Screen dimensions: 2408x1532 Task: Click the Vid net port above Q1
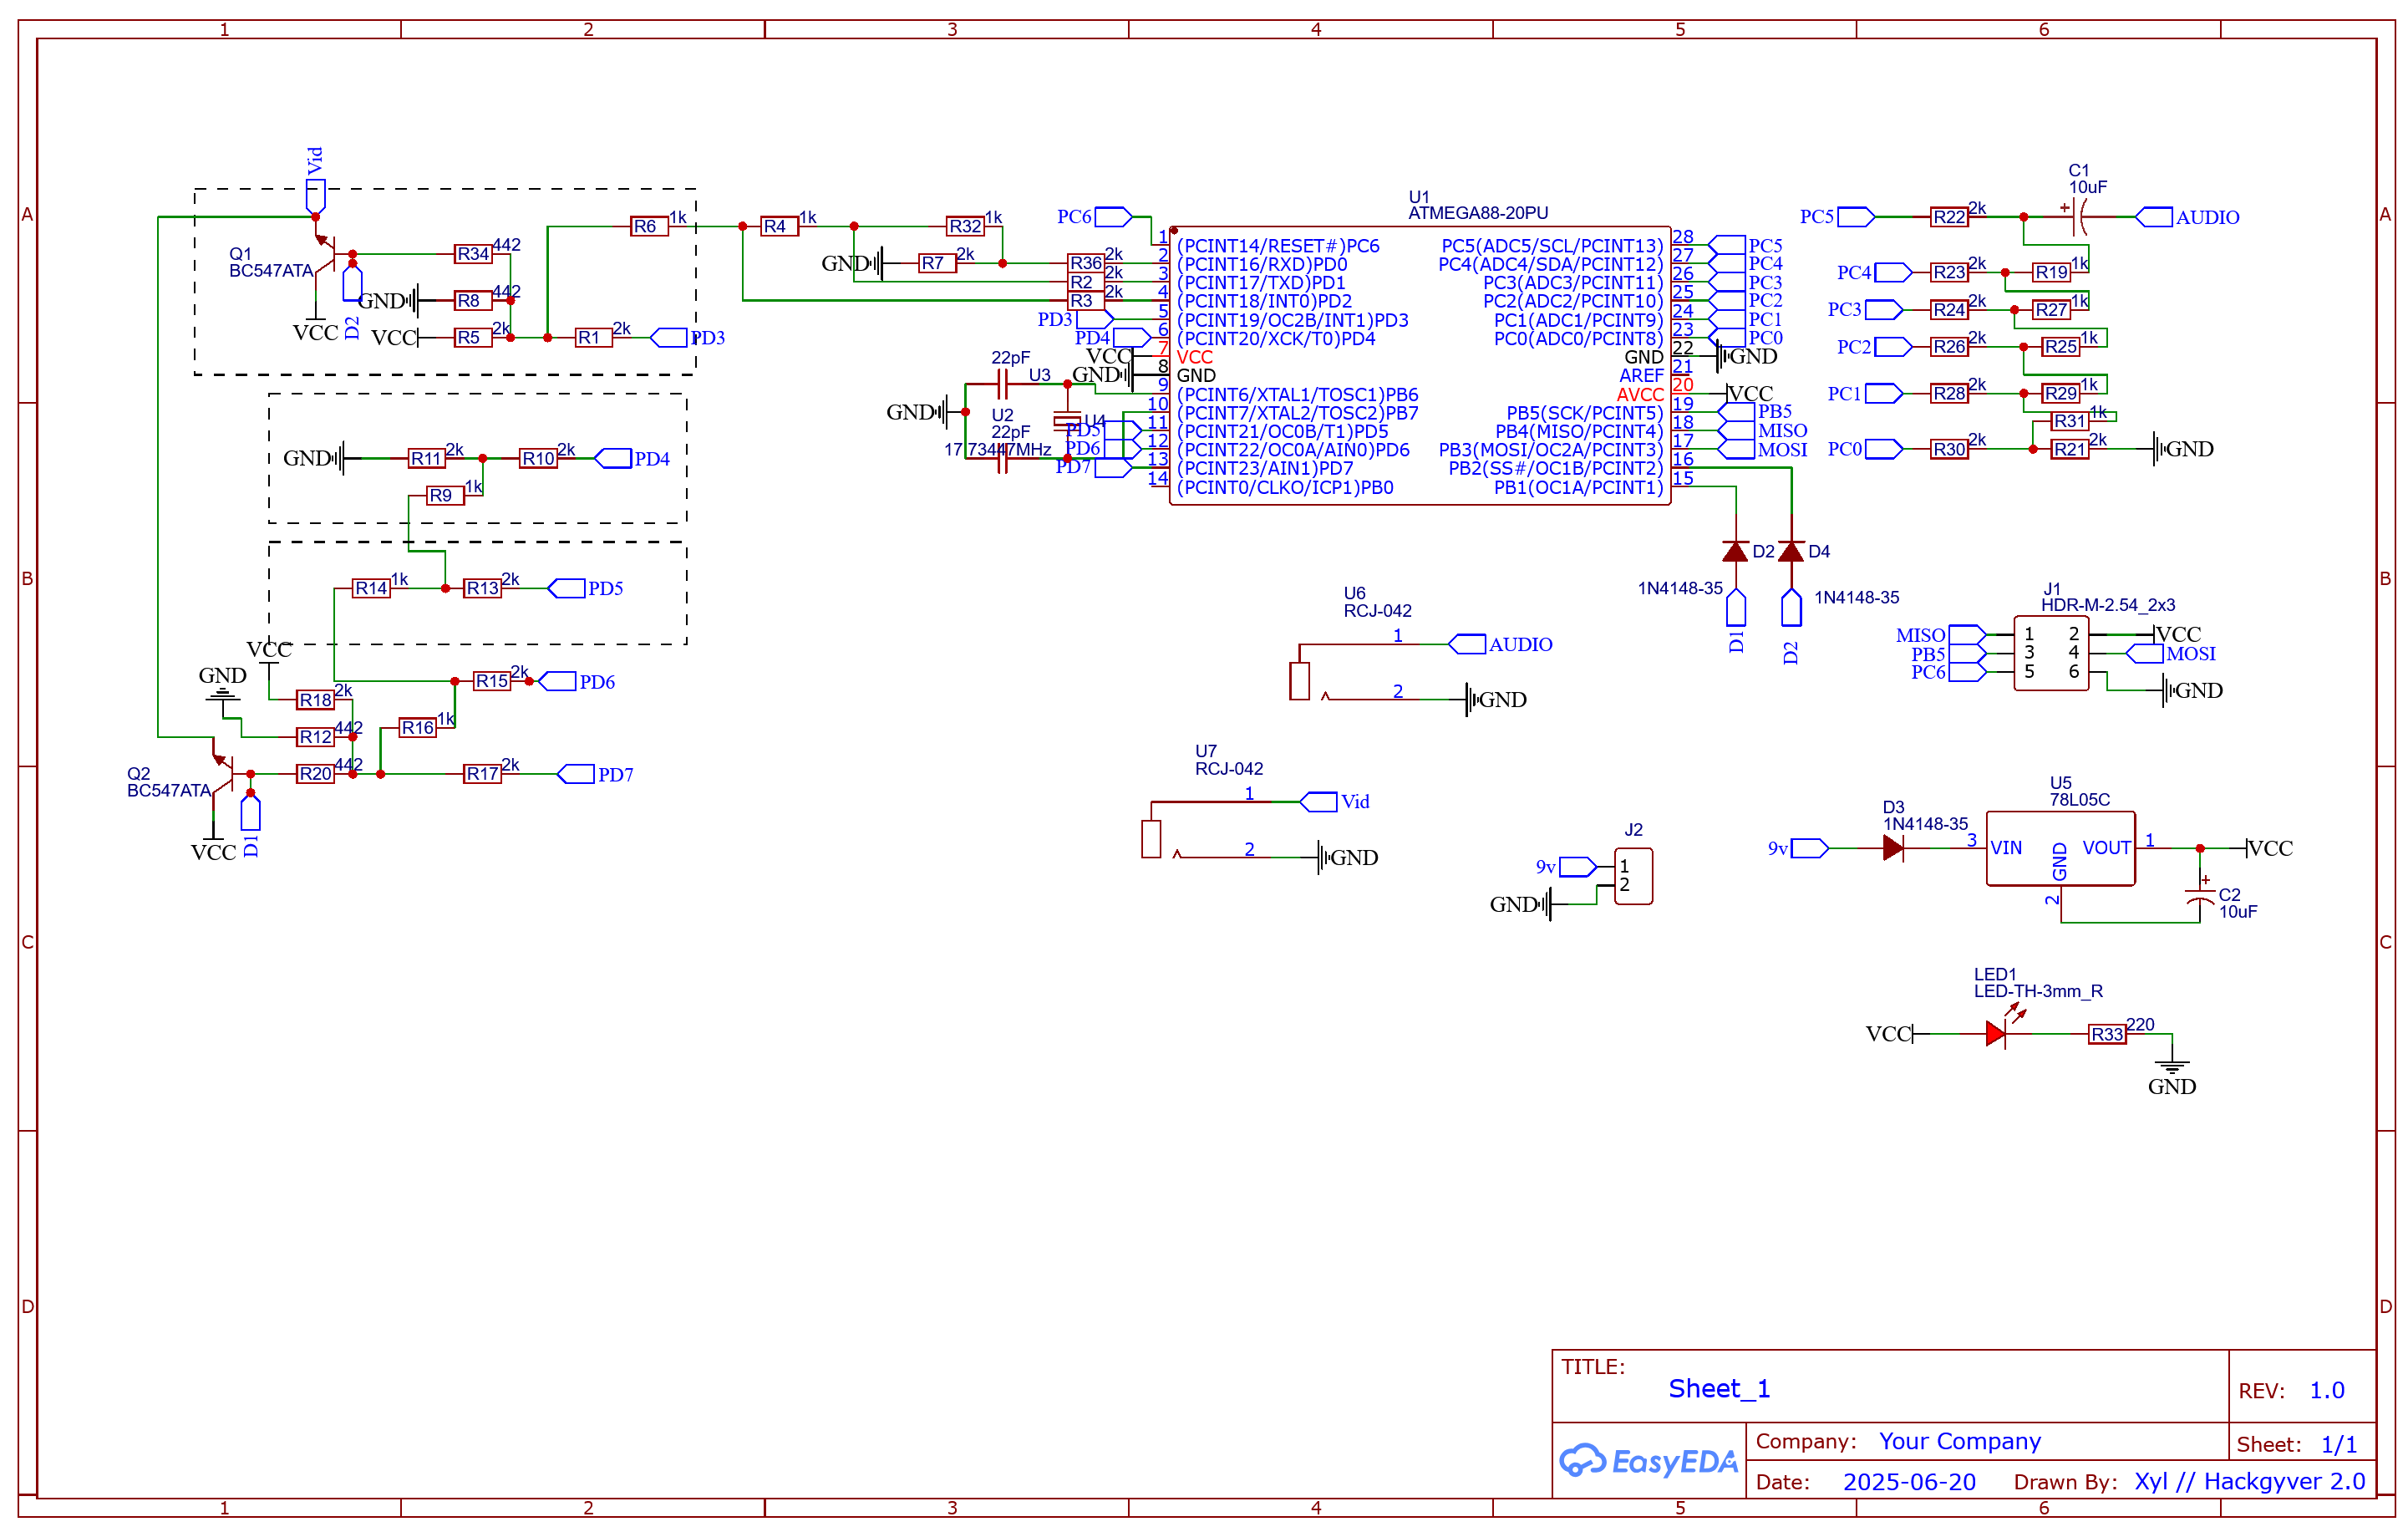click(x=315, y=194)
